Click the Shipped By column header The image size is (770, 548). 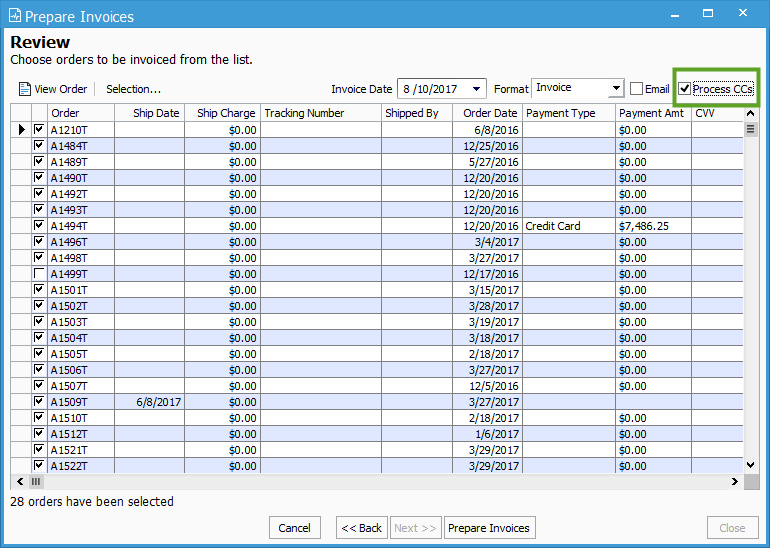pos(417,113)
